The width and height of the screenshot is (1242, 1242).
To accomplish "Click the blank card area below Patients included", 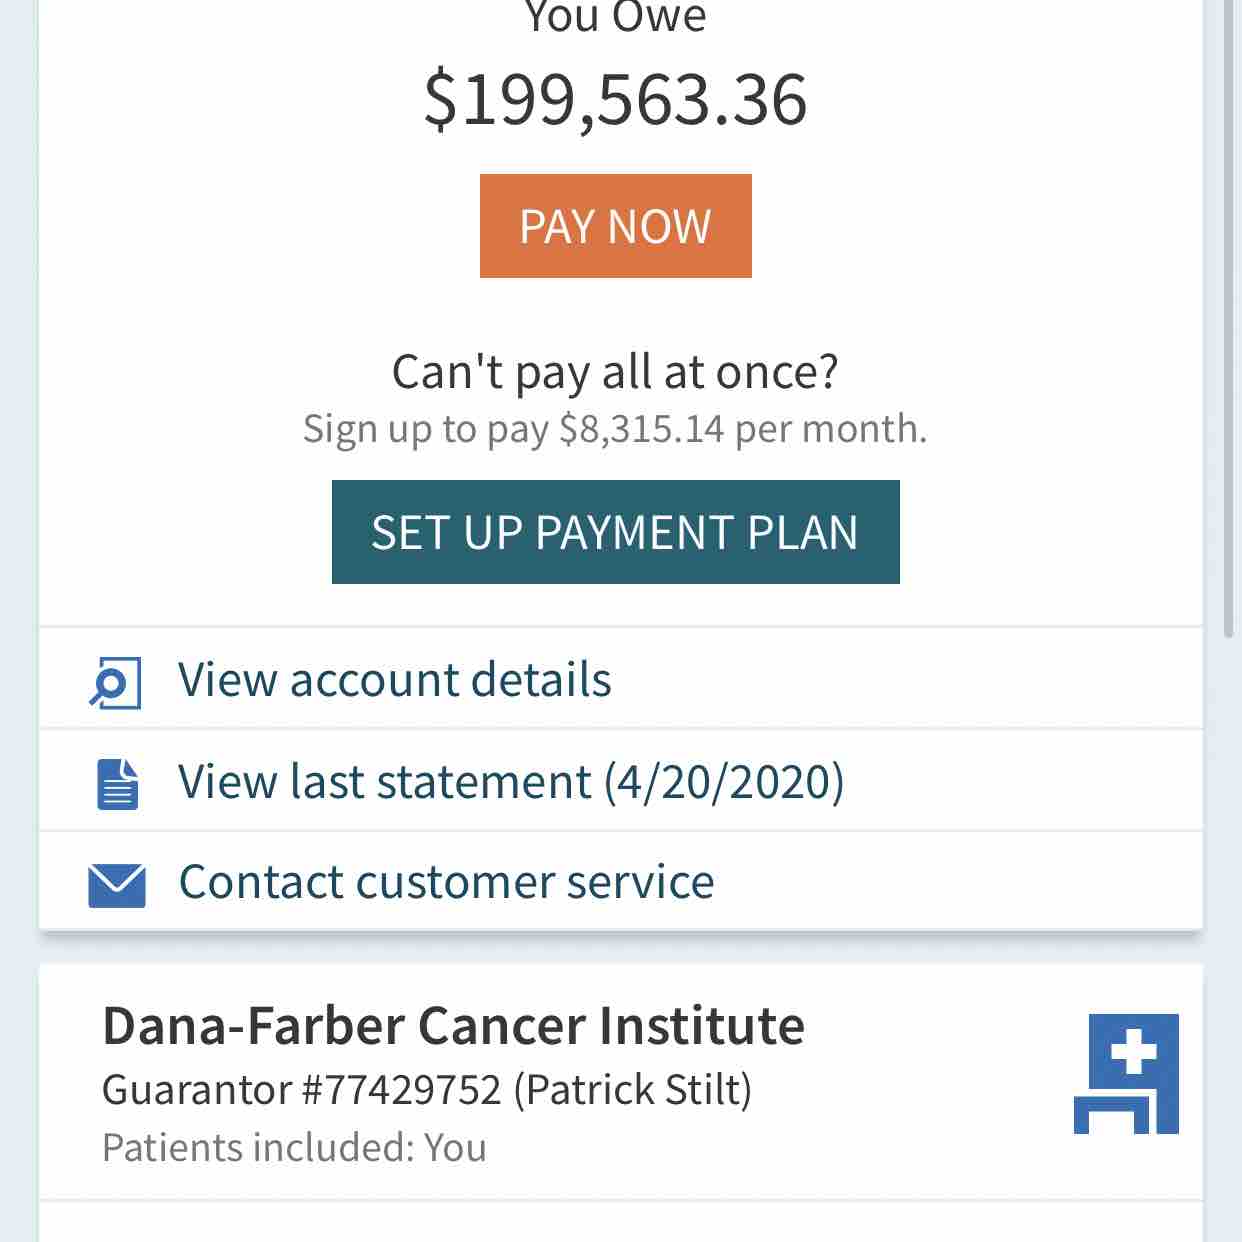I will [620, 1222].
